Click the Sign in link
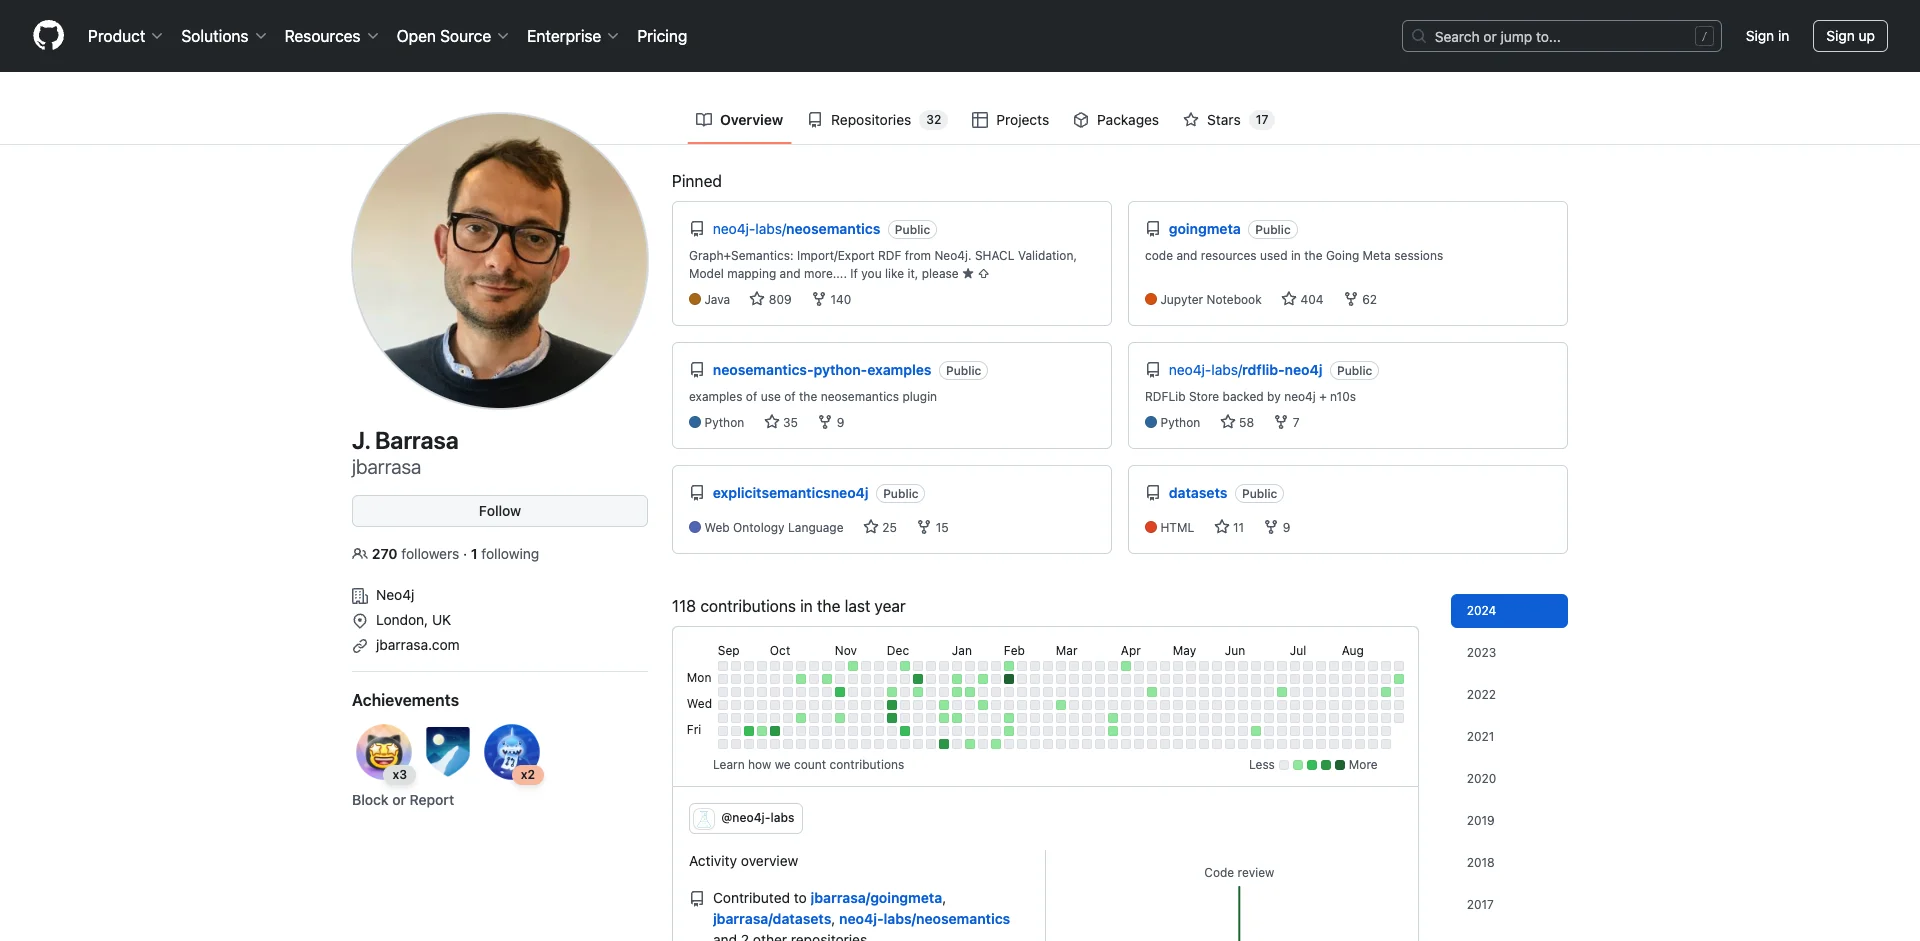Viewport: 1920px width, 941px height. pyautogui.click(x=1767, y=36)
